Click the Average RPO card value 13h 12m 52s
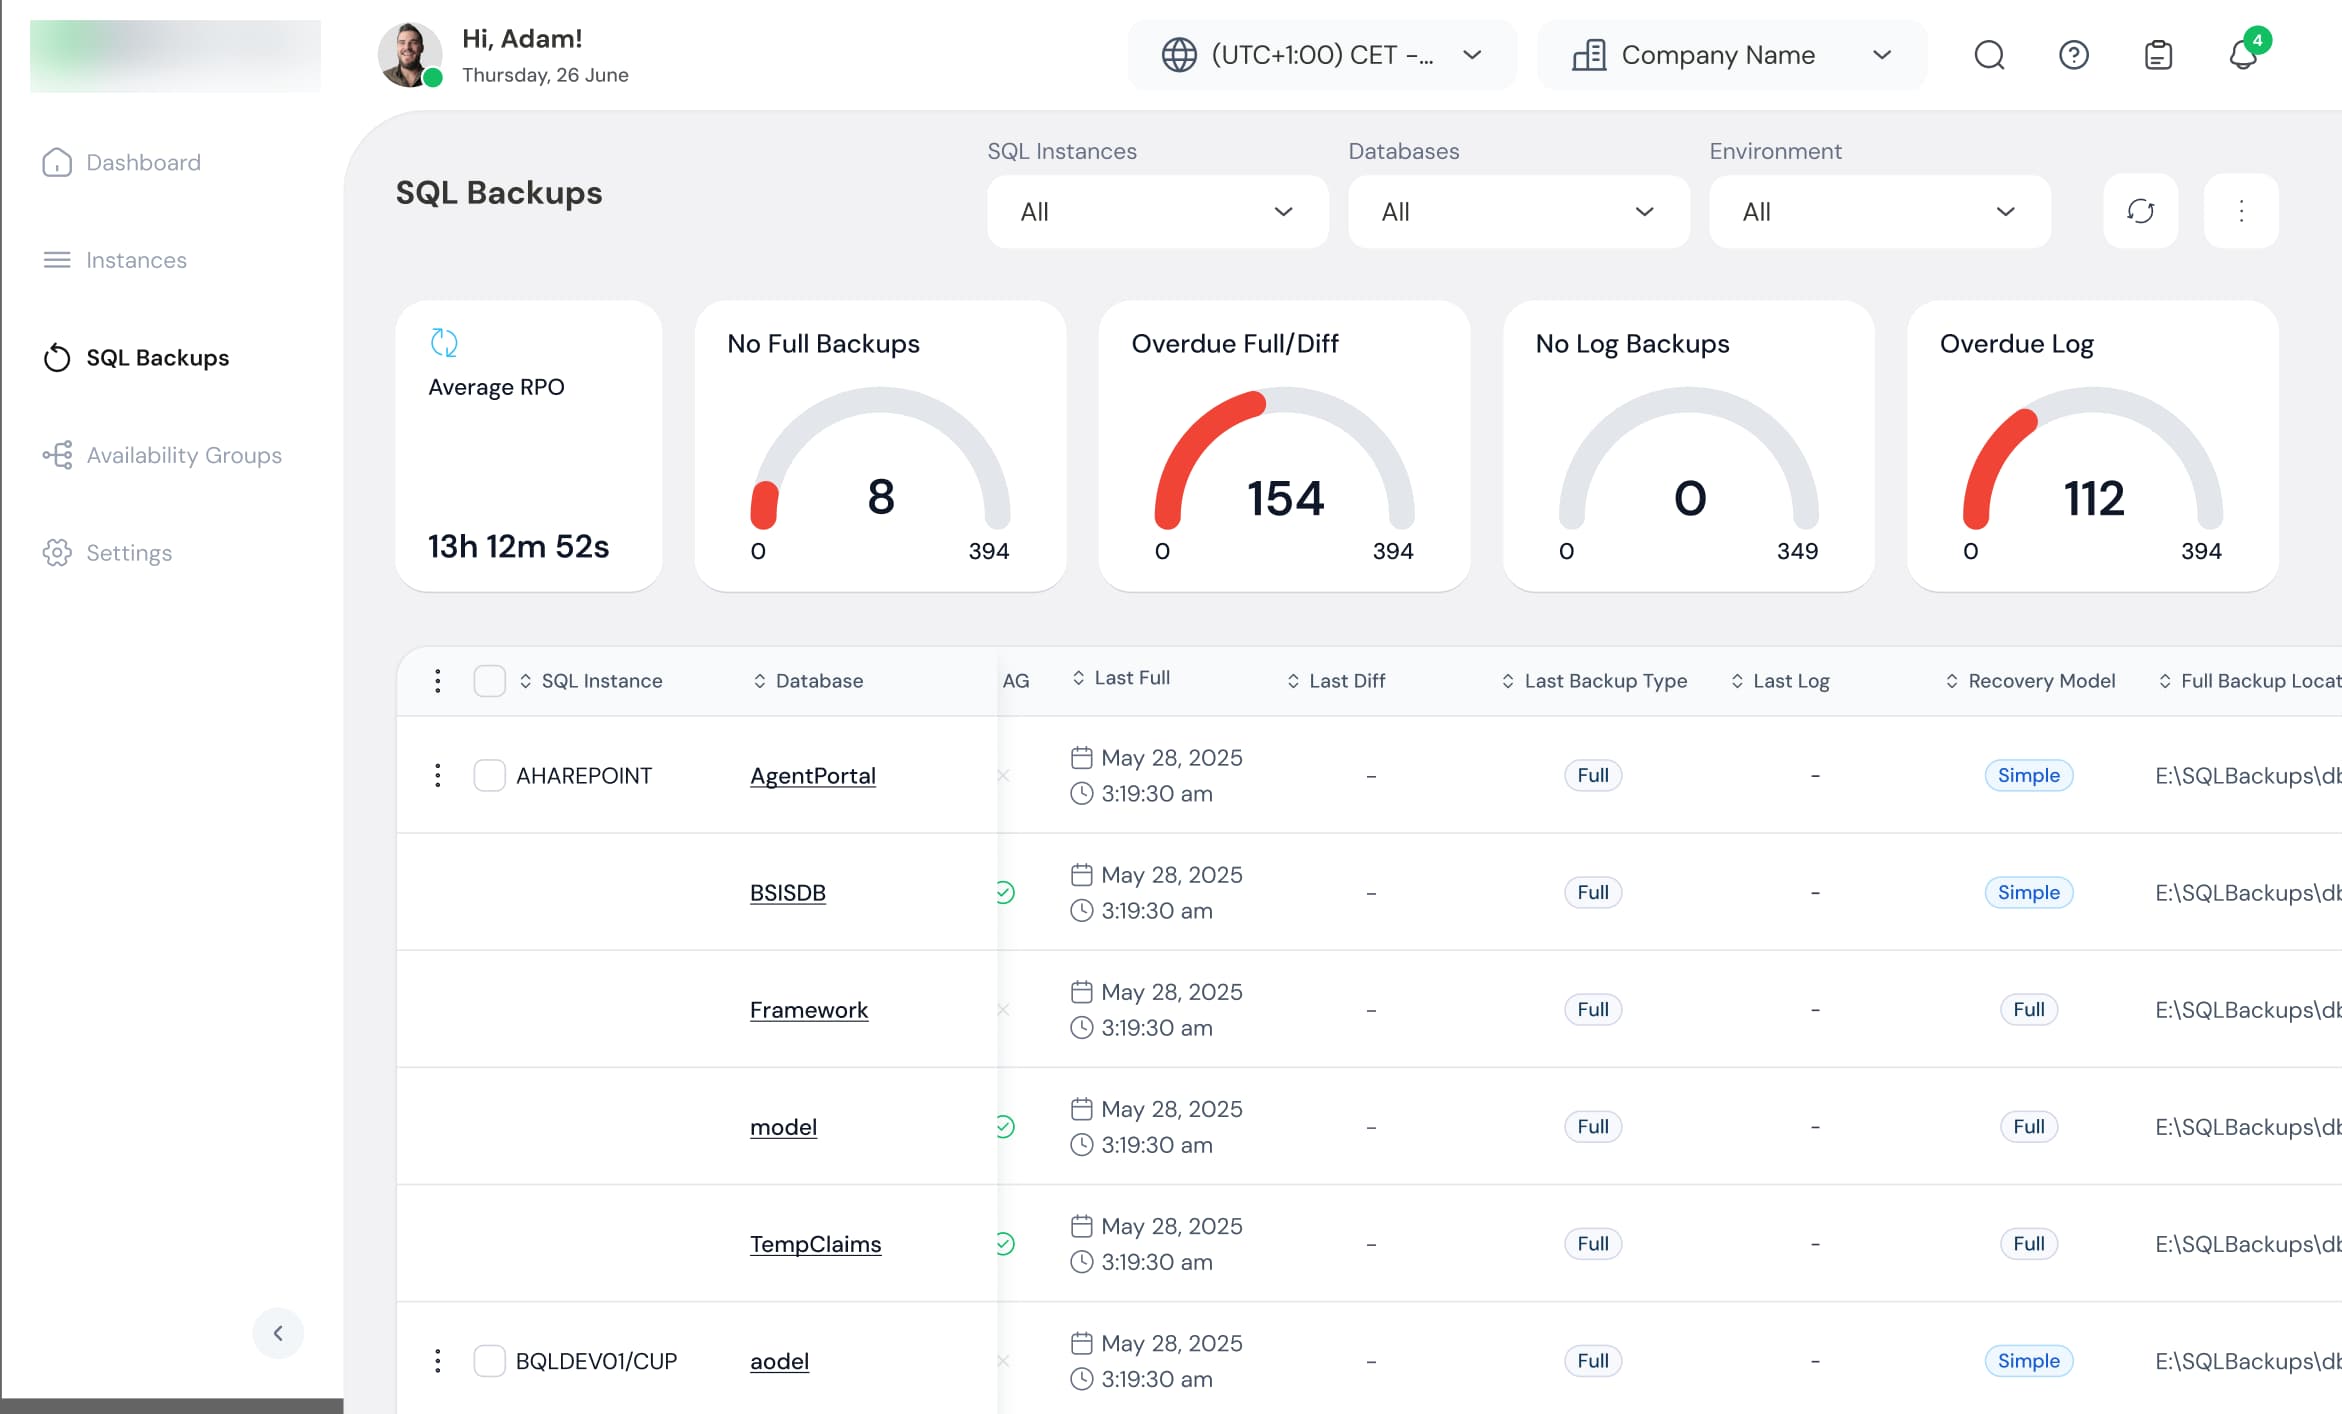 (x=519, y=546)
